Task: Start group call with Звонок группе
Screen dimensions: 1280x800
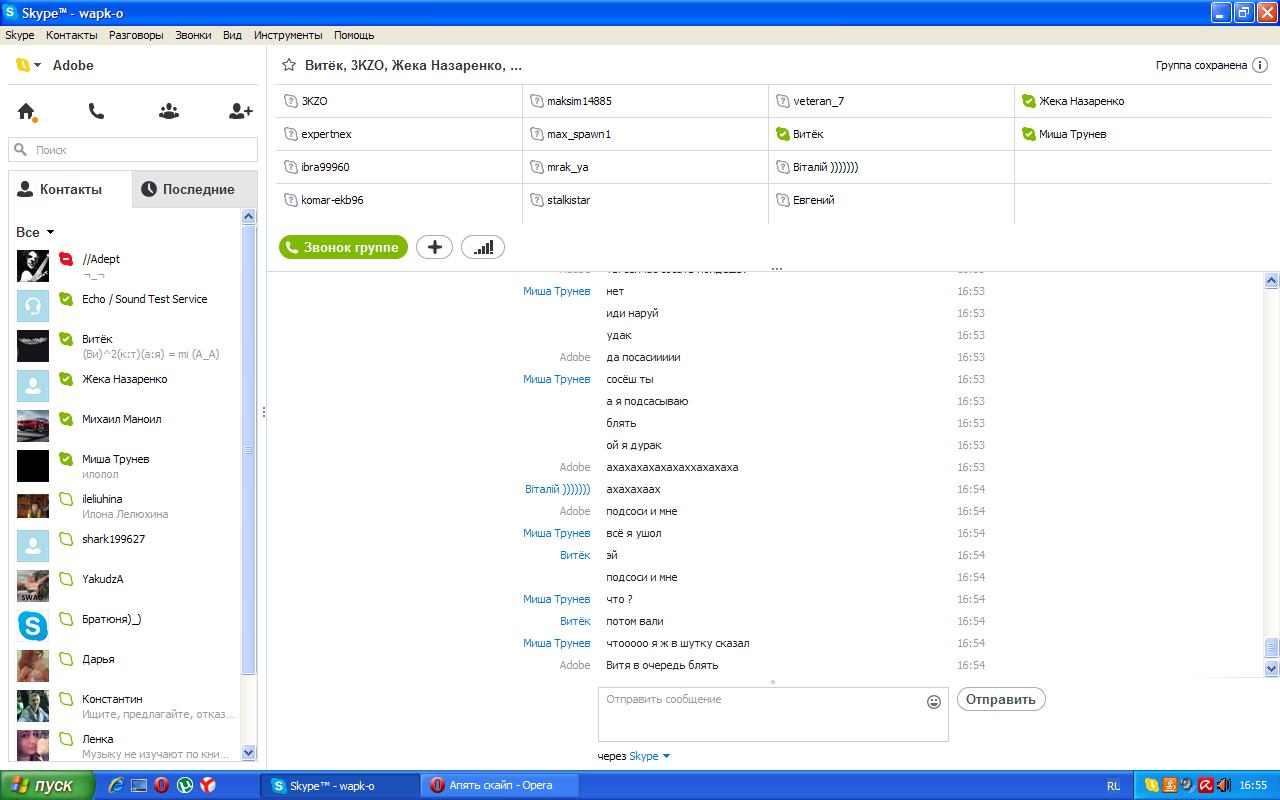Action: coord(343,247)
